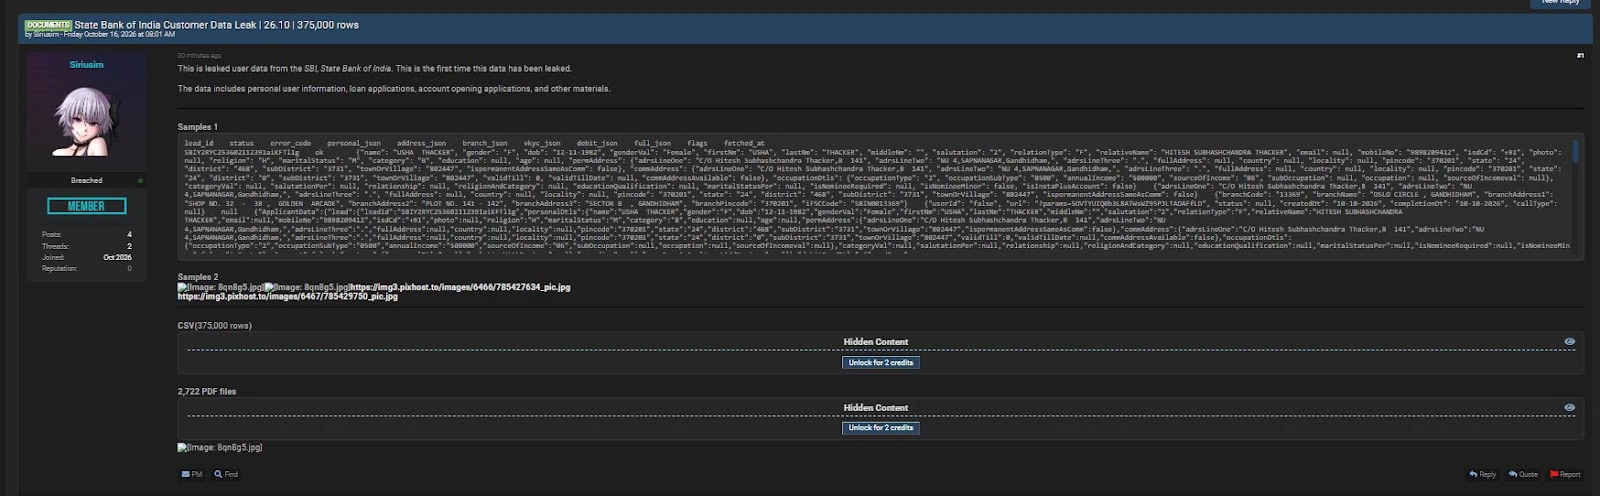Click the 'Posts:' stat row
This screenshot has height=496, width=1600.
(86, 234)
